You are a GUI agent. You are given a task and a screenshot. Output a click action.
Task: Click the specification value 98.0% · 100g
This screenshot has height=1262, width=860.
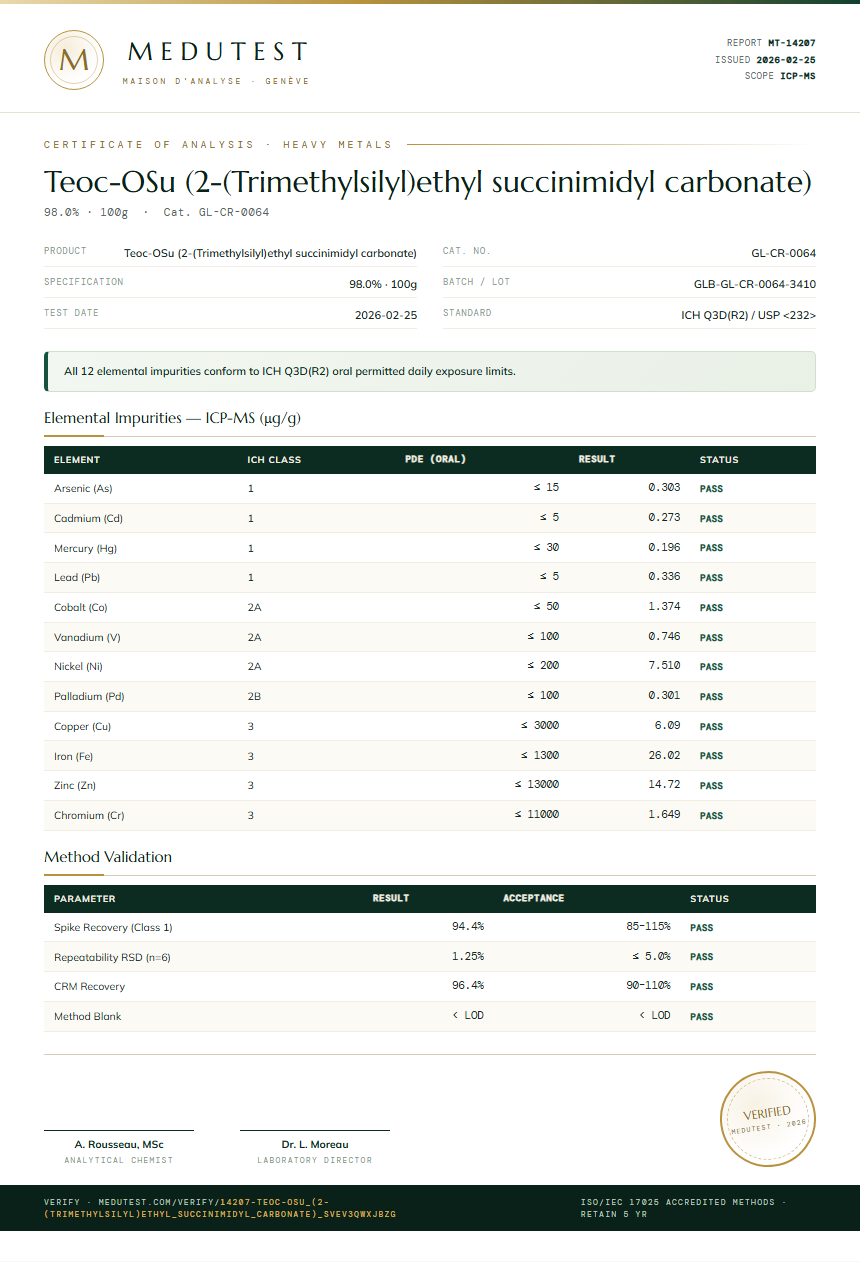[x=383, y=284]
